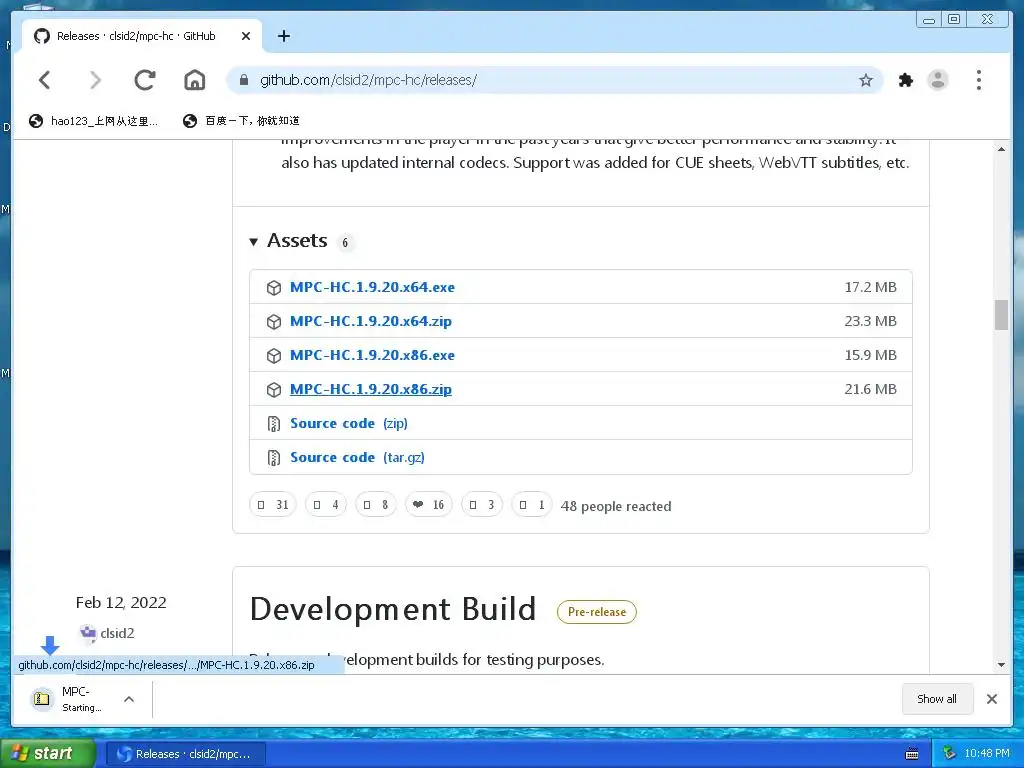This screenshot has height=768, width=1024.
Task: Go back to the previous page
Action: click(44, 80)
